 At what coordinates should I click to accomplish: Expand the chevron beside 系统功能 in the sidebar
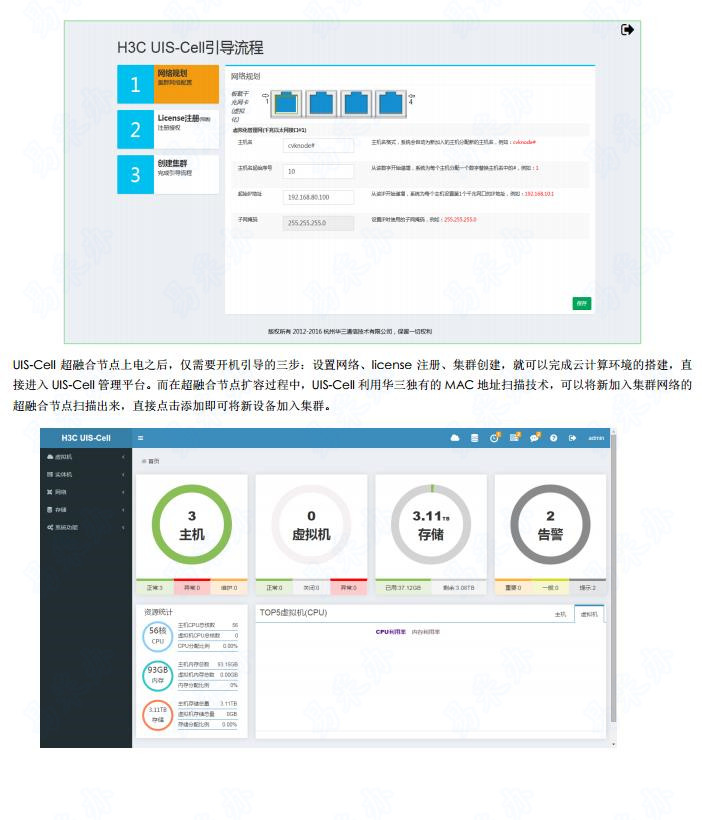click(x=123, y=528)
